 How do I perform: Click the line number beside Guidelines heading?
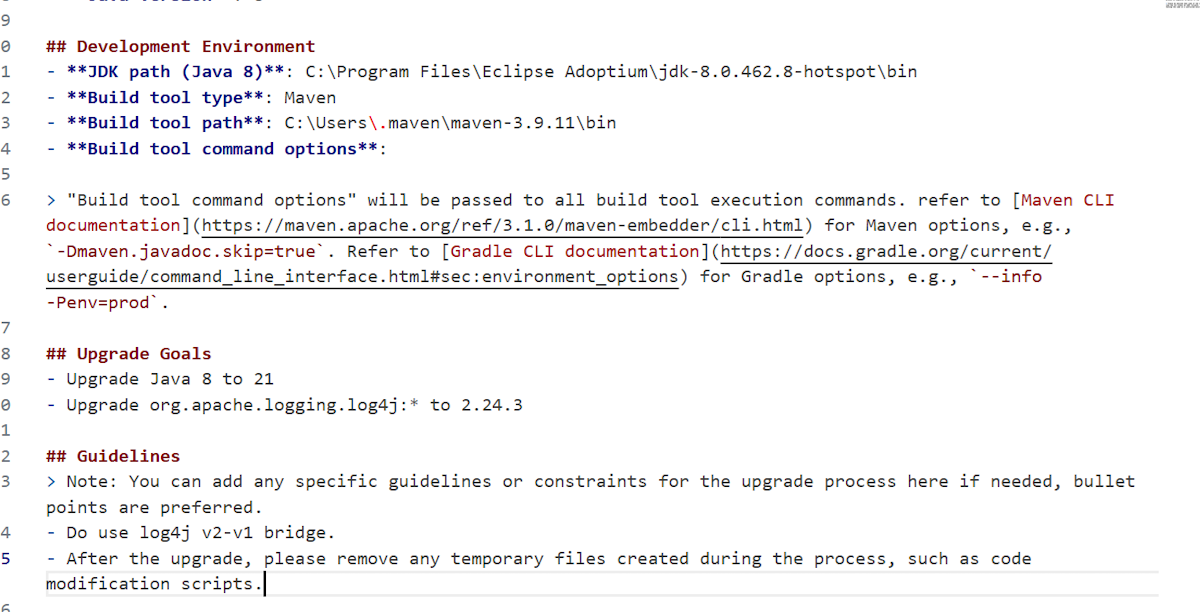point(6,456)
